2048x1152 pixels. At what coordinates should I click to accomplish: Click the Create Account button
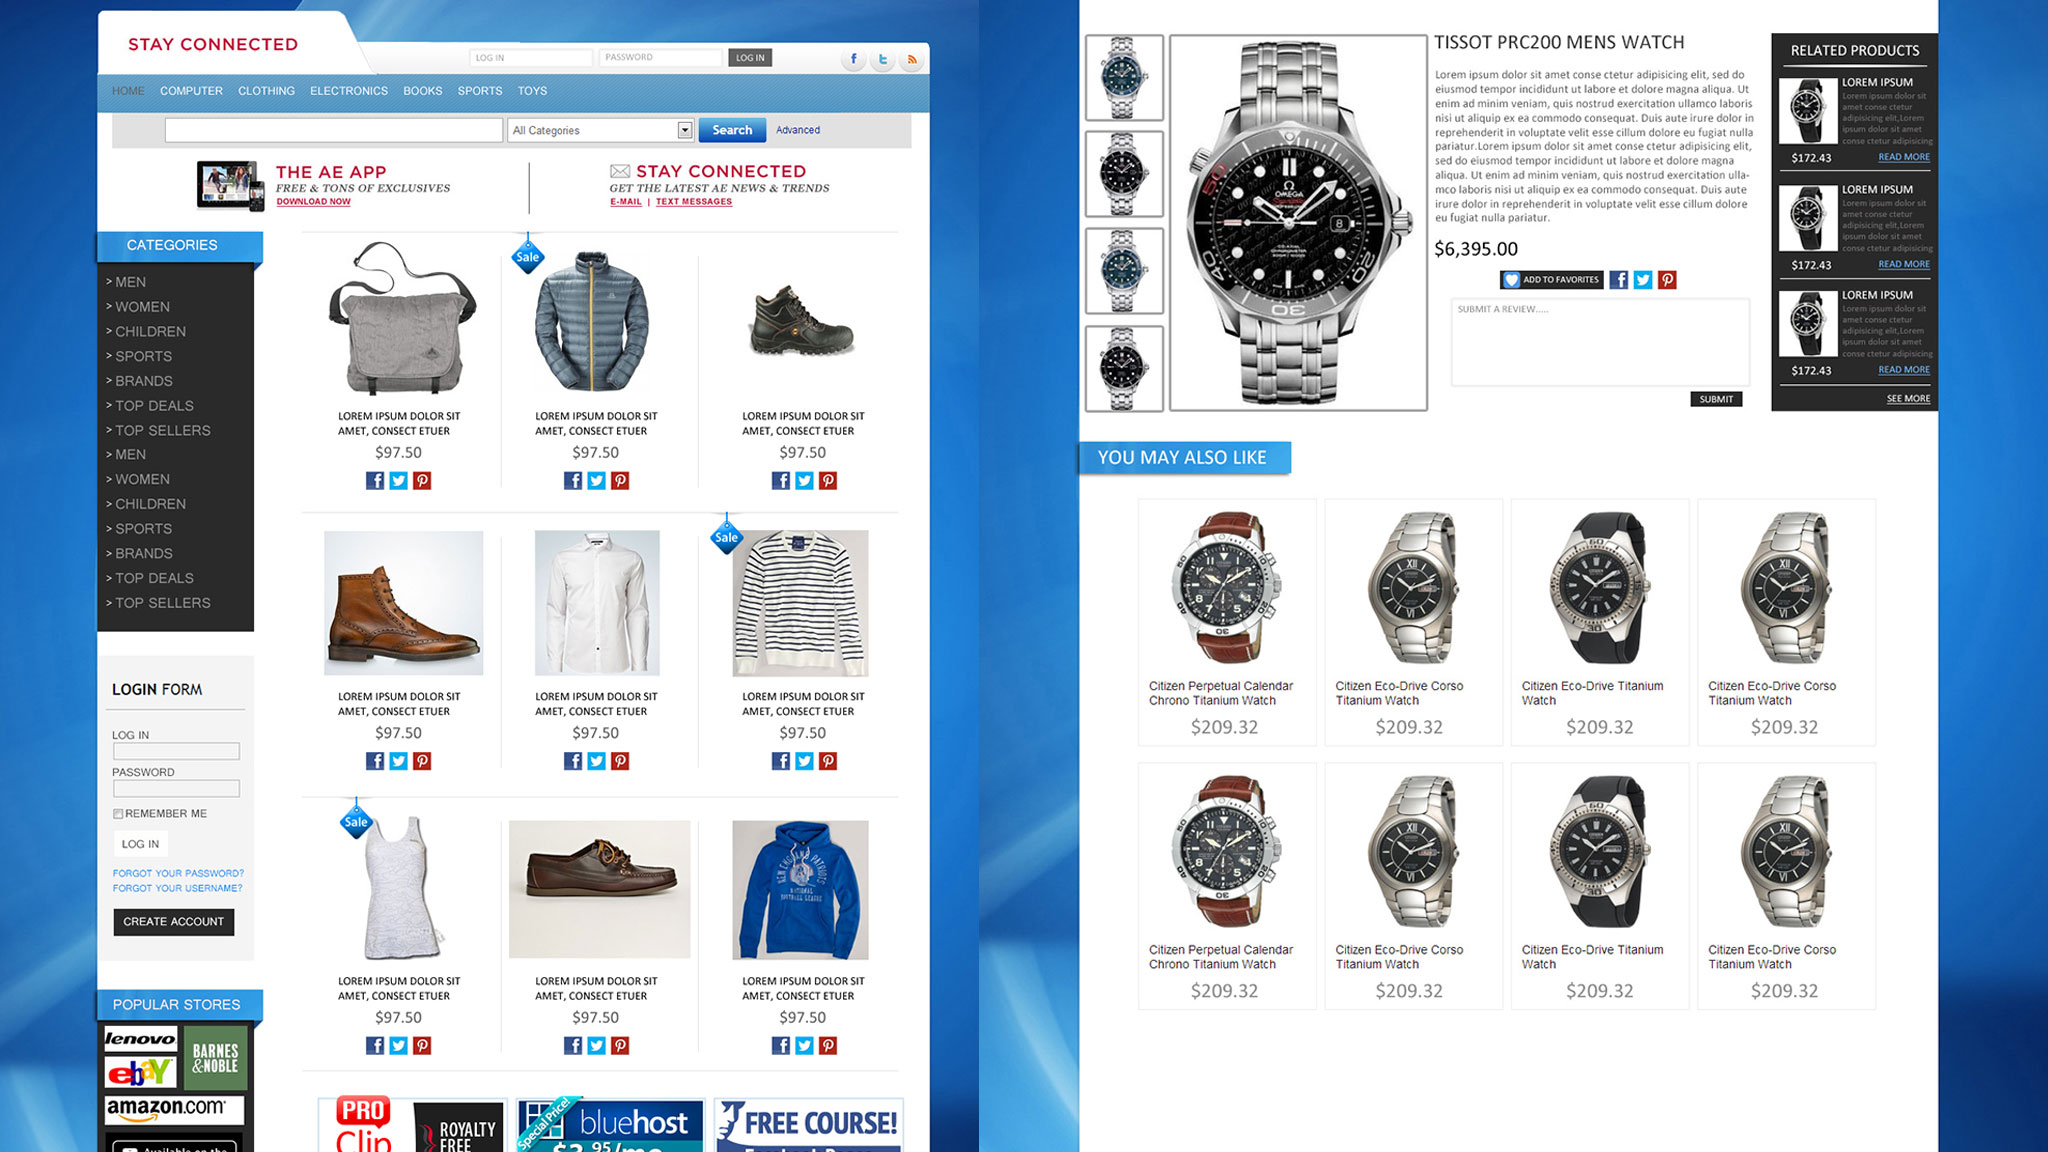pyautogui.click(x=174, y=922)
